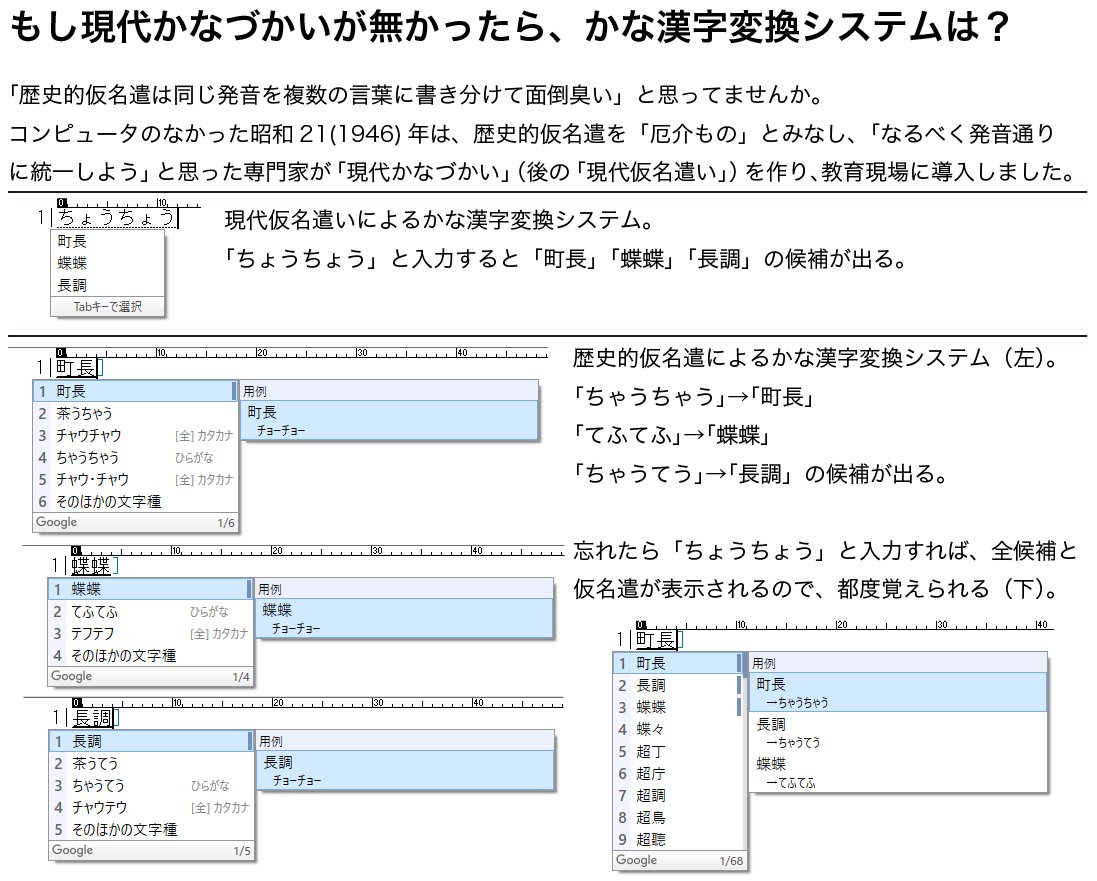
Task: Click 長調 チョーチョー usage example
Action: [x=405, y=770]
